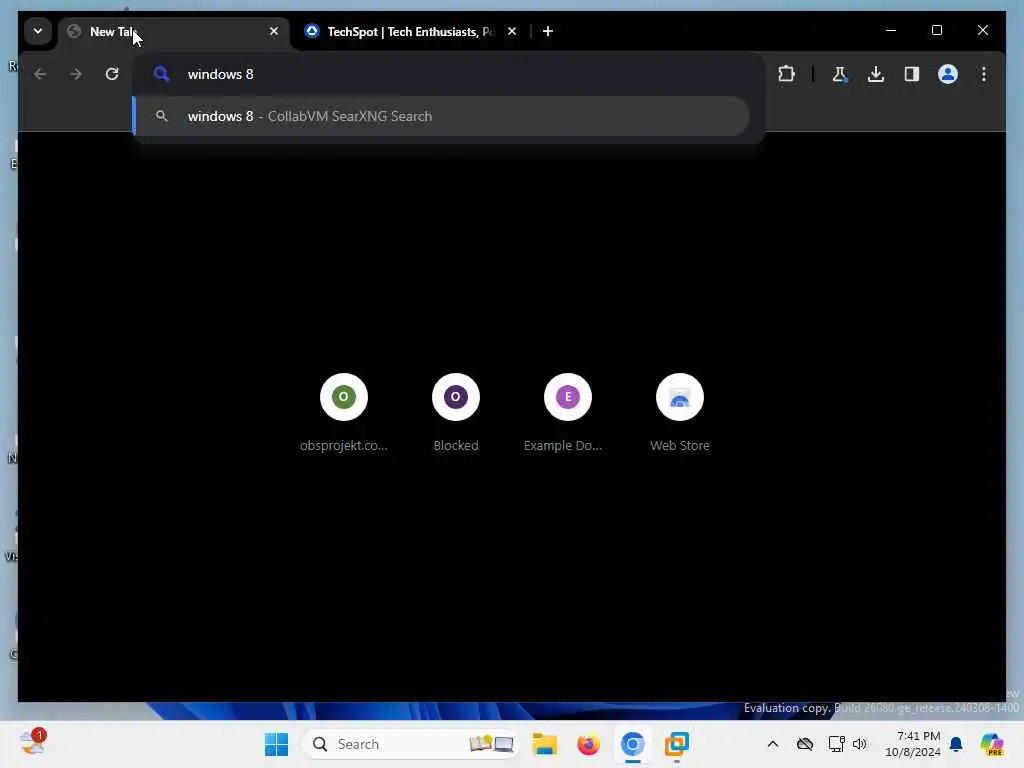Launch Copilot preview from taskbar
This screenshot has height=768, width=1024.
(x=992, y=744)
